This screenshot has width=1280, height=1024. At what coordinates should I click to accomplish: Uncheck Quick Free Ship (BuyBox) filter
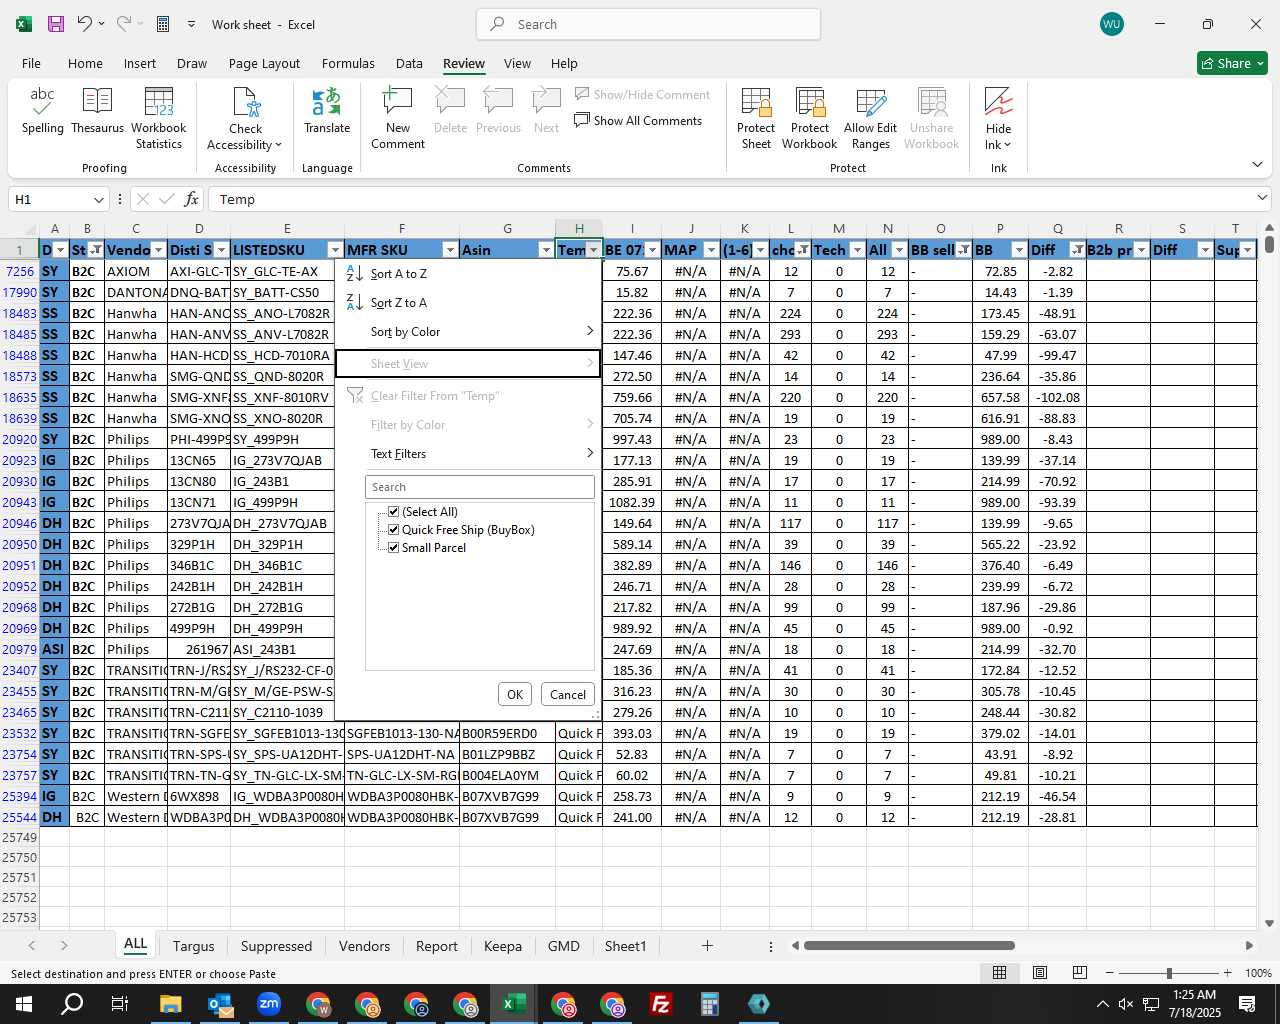(394, 530)
